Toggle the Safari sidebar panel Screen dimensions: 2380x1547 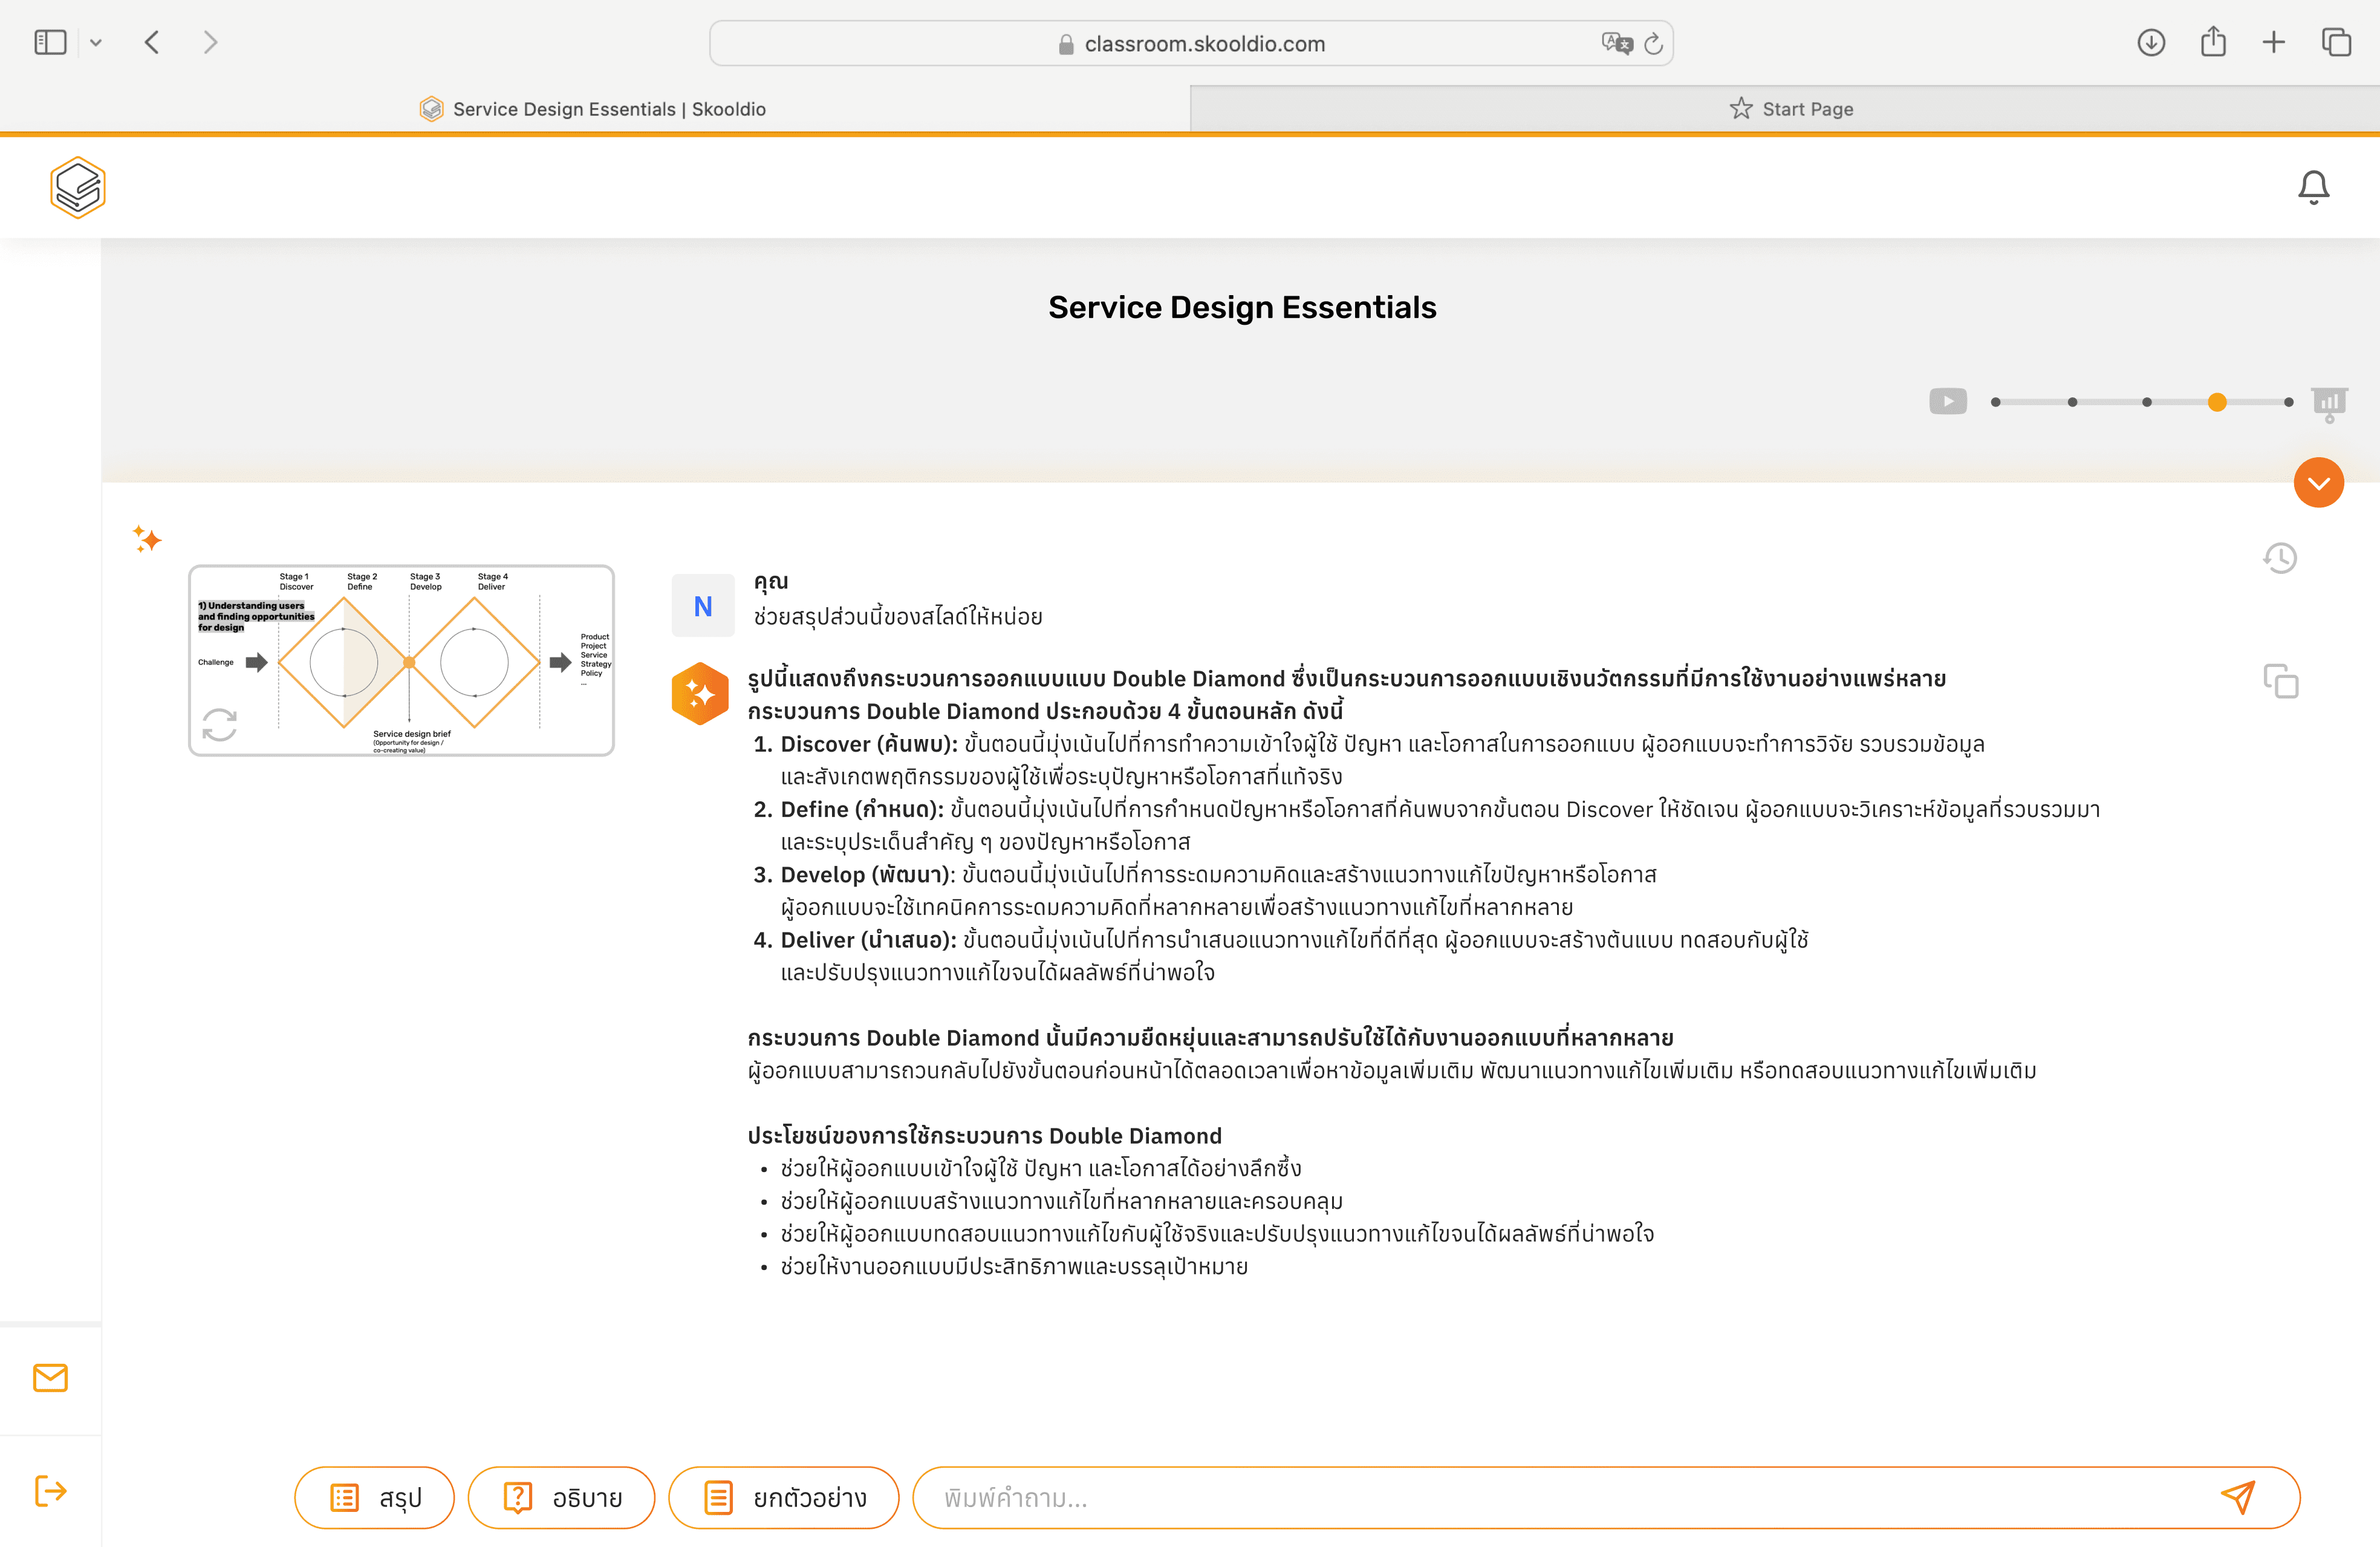[50, 43]
